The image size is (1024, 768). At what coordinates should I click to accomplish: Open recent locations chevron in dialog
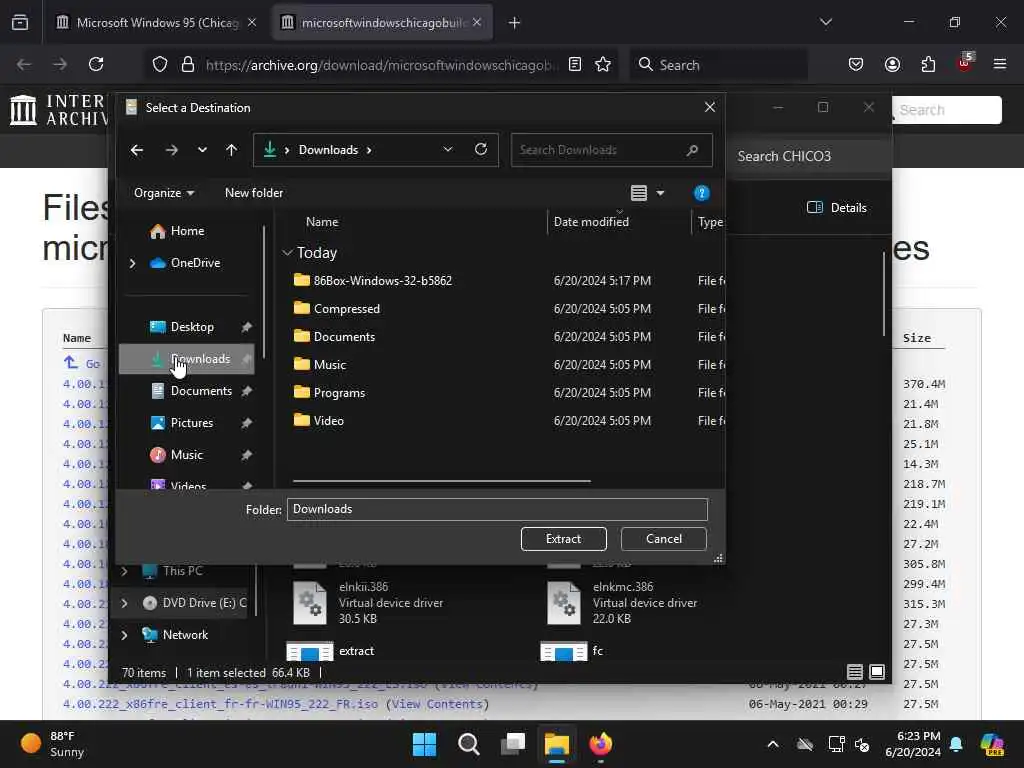click(x=202, y=150)
